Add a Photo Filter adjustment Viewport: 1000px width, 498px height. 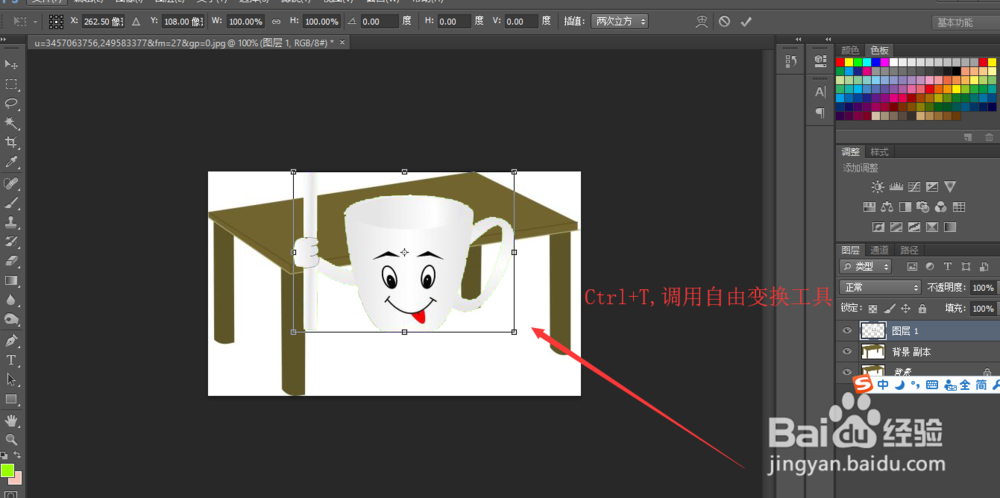click(x=922, y=207)
